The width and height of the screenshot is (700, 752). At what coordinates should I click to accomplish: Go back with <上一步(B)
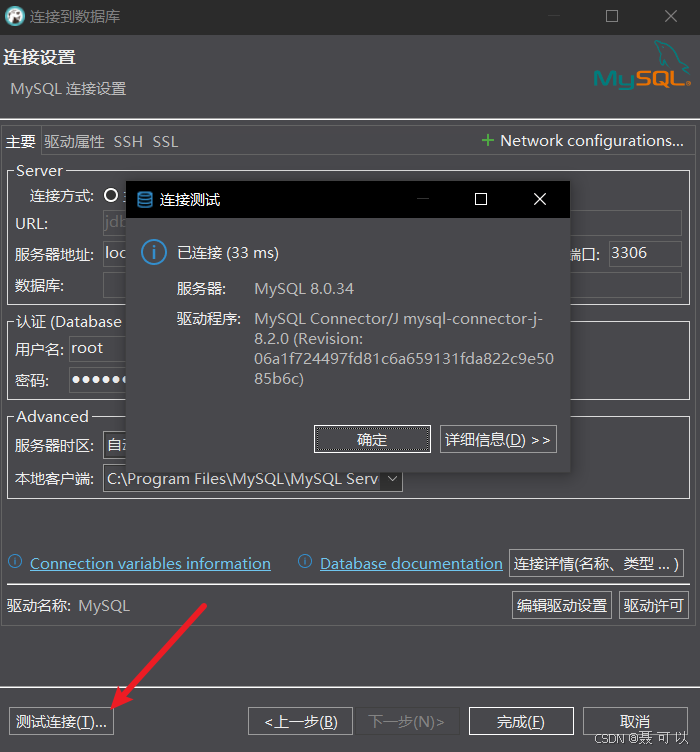(301, 721)
